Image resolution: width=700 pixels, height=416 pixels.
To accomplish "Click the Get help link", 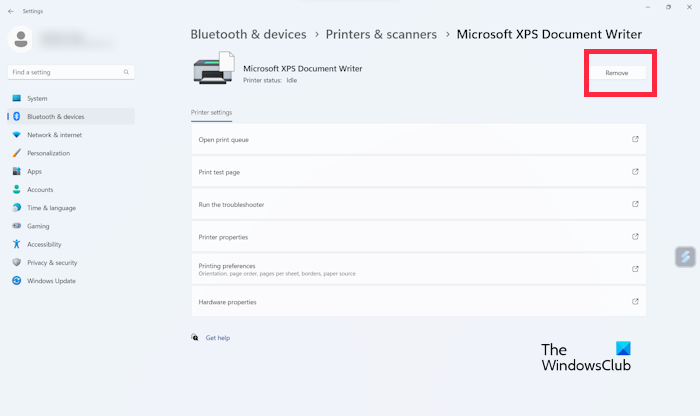I will [x=217, y=338].
